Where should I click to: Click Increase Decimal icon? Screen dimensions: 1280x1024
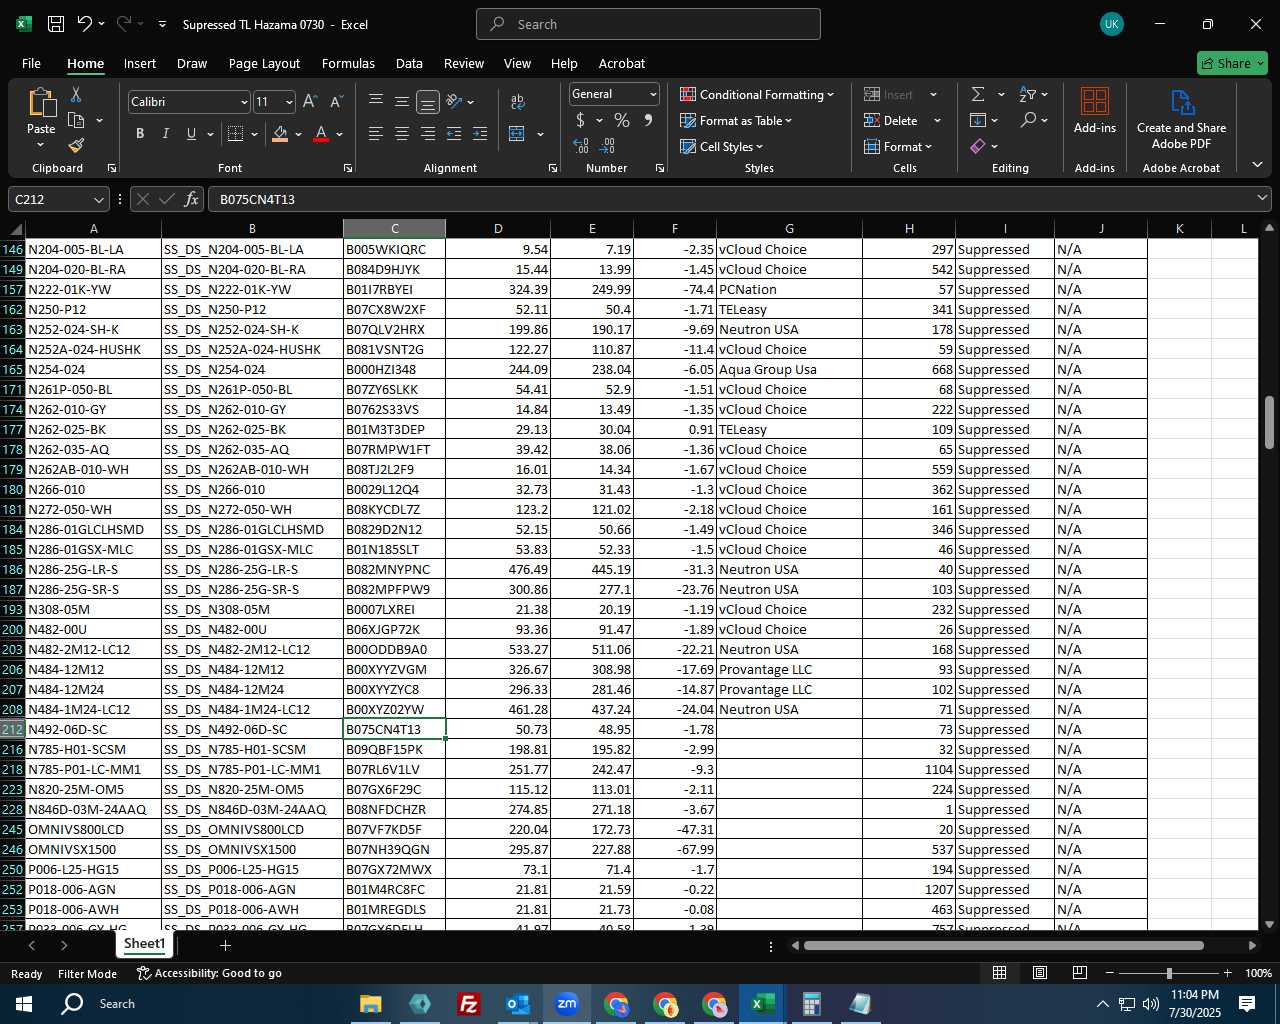click(581, 146)
